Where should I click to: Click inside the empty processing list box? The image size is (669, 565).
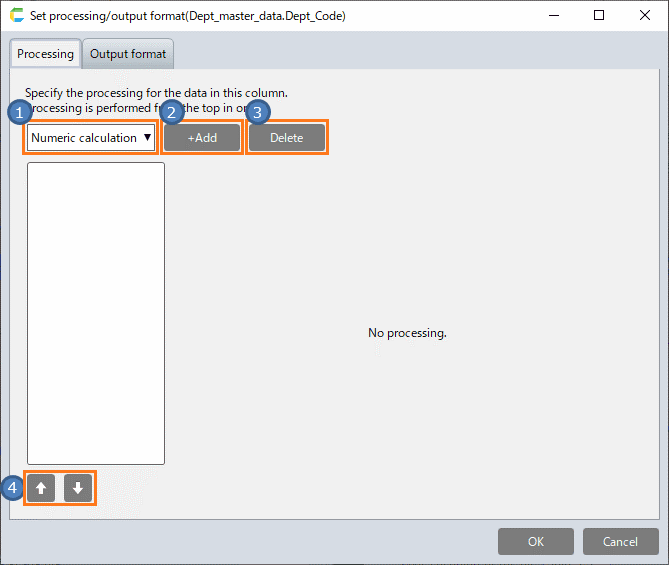(96, 313)
